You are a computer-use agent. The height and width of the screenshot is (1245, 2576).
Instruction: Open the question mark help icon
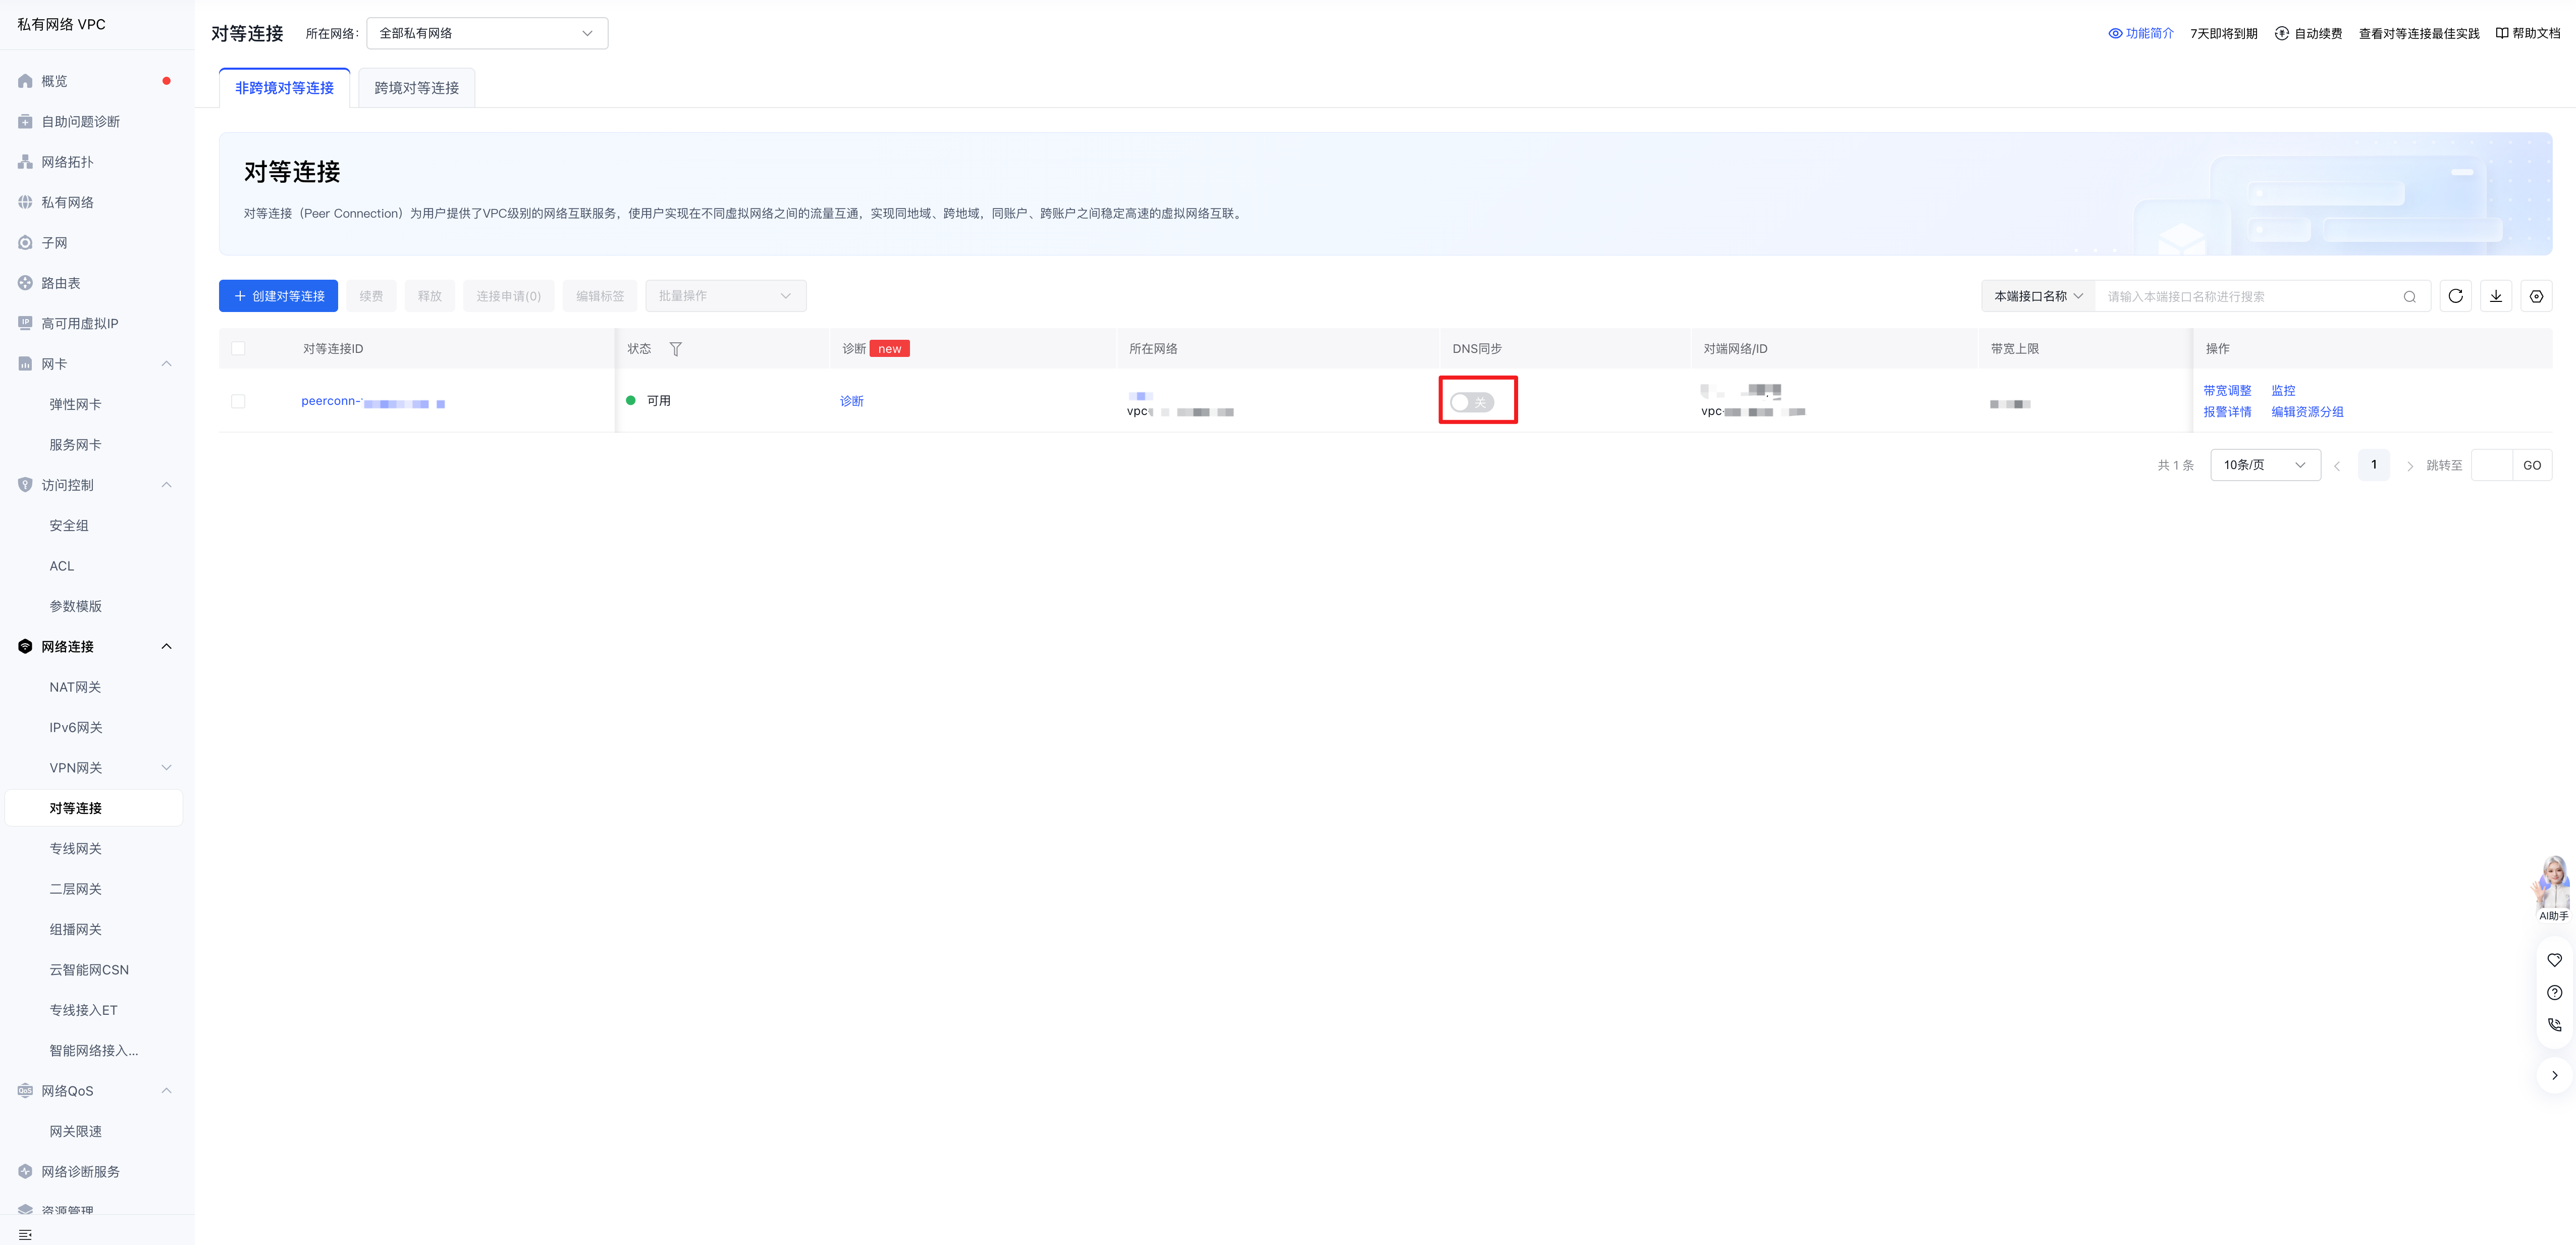pyautogui.click(x=2554, y=993)
